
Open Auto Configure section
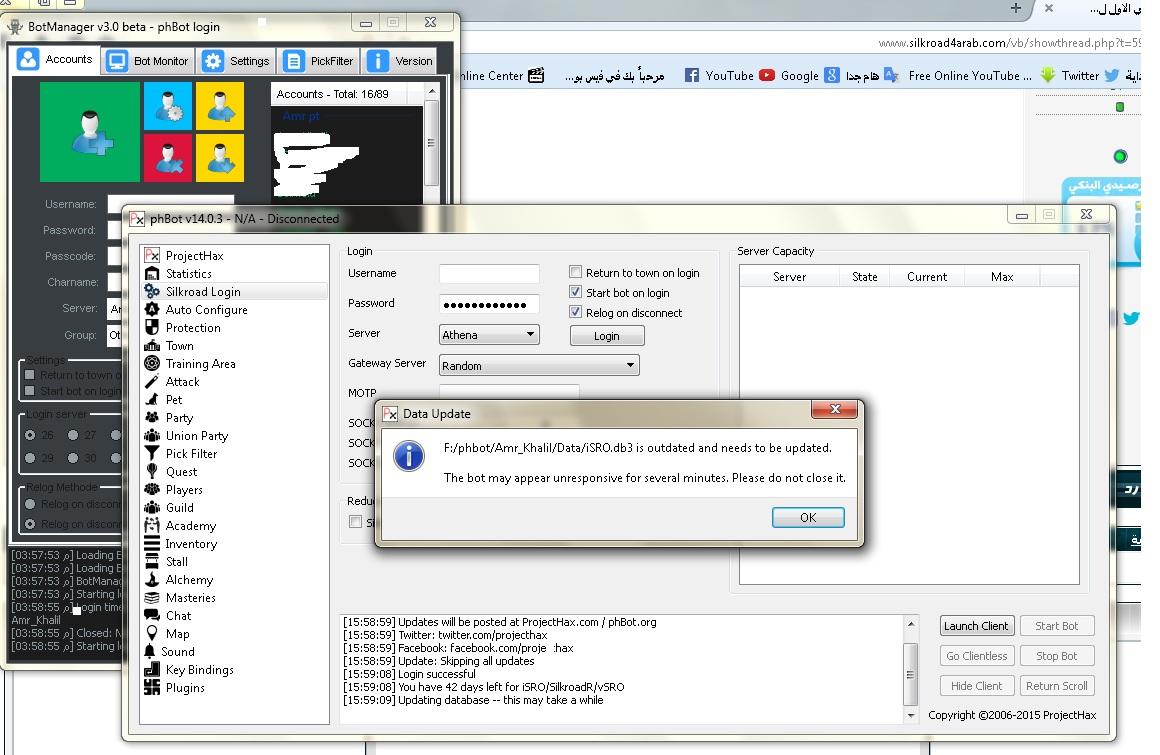[x=206, y=310]
